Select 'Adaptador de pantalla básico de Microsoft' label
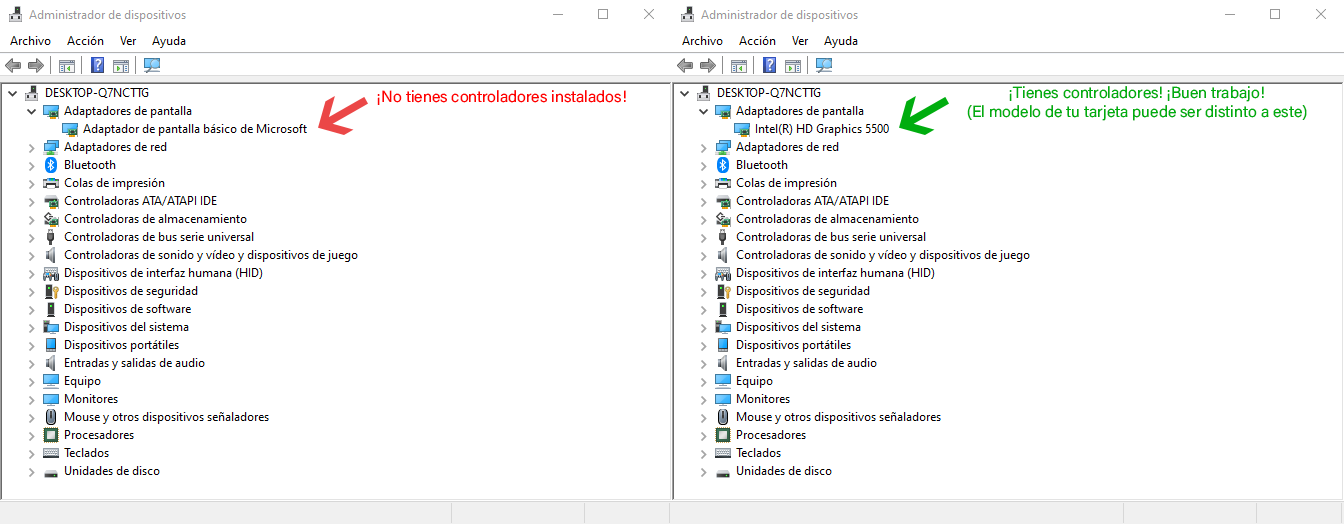Screen dimensions: 1344x524 [x=195, y=129]
